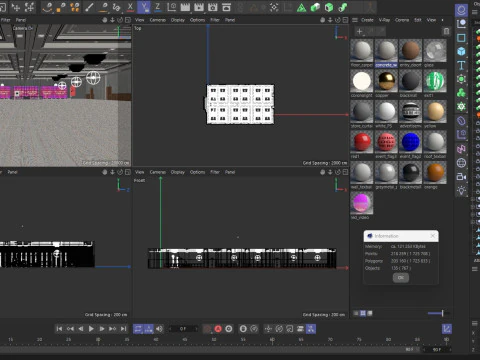480x360 pixels.
Task: Open Edit Render Settings clapperboard with gear
Action: [213, 7]
